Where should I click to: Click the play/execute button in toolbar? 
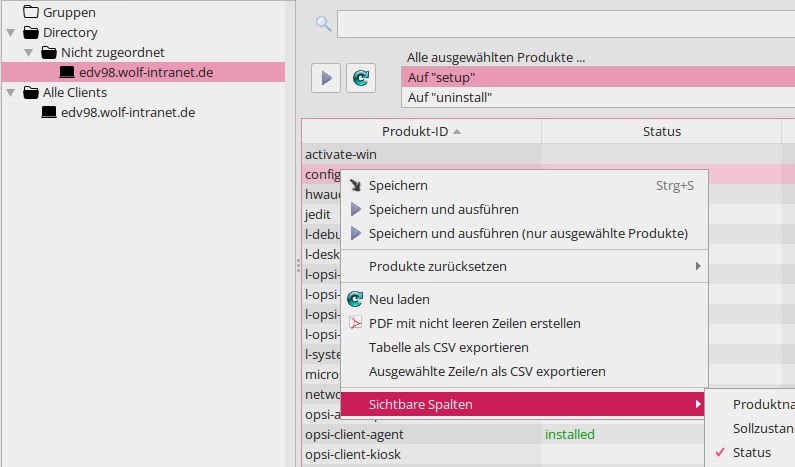[x=326, y=78]
